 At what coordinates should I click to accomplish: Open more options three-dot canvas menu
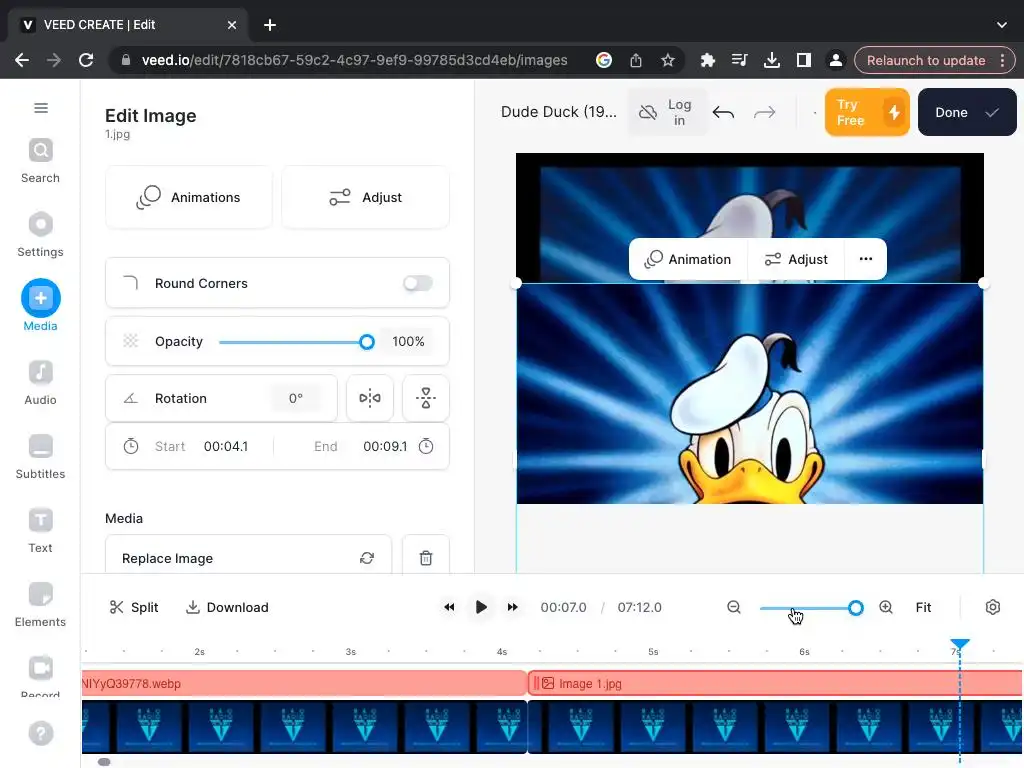tap(866, 259)
